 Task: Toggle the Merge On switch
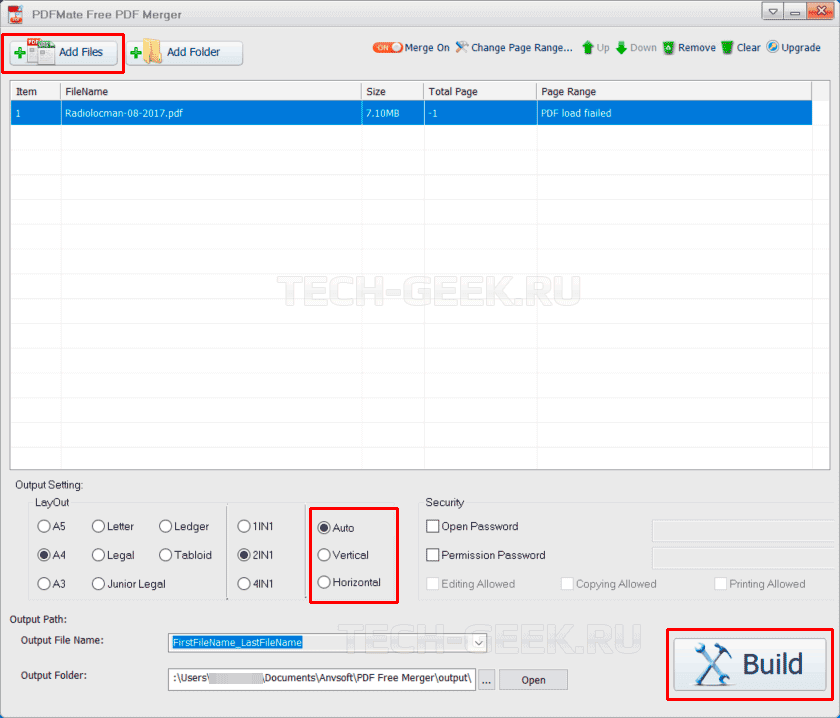coord(387,48)
